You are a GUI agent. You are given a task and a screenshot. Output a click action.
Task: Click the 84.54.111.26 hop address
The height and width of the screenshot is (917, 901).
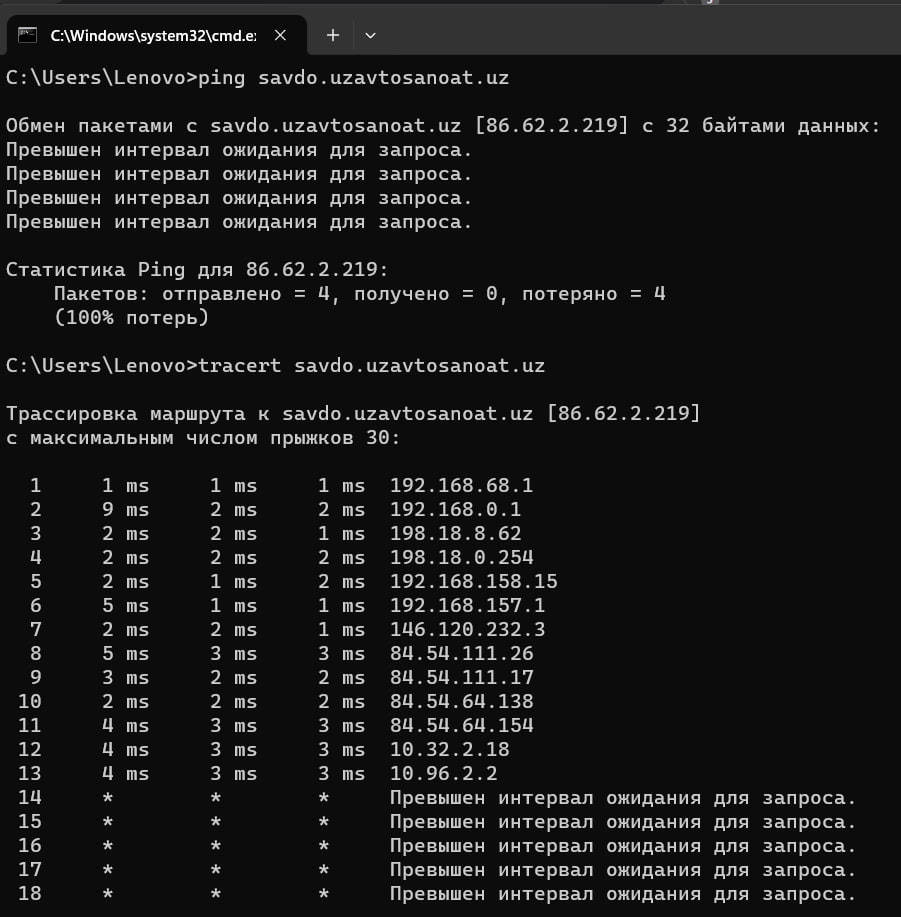[461, 654]
